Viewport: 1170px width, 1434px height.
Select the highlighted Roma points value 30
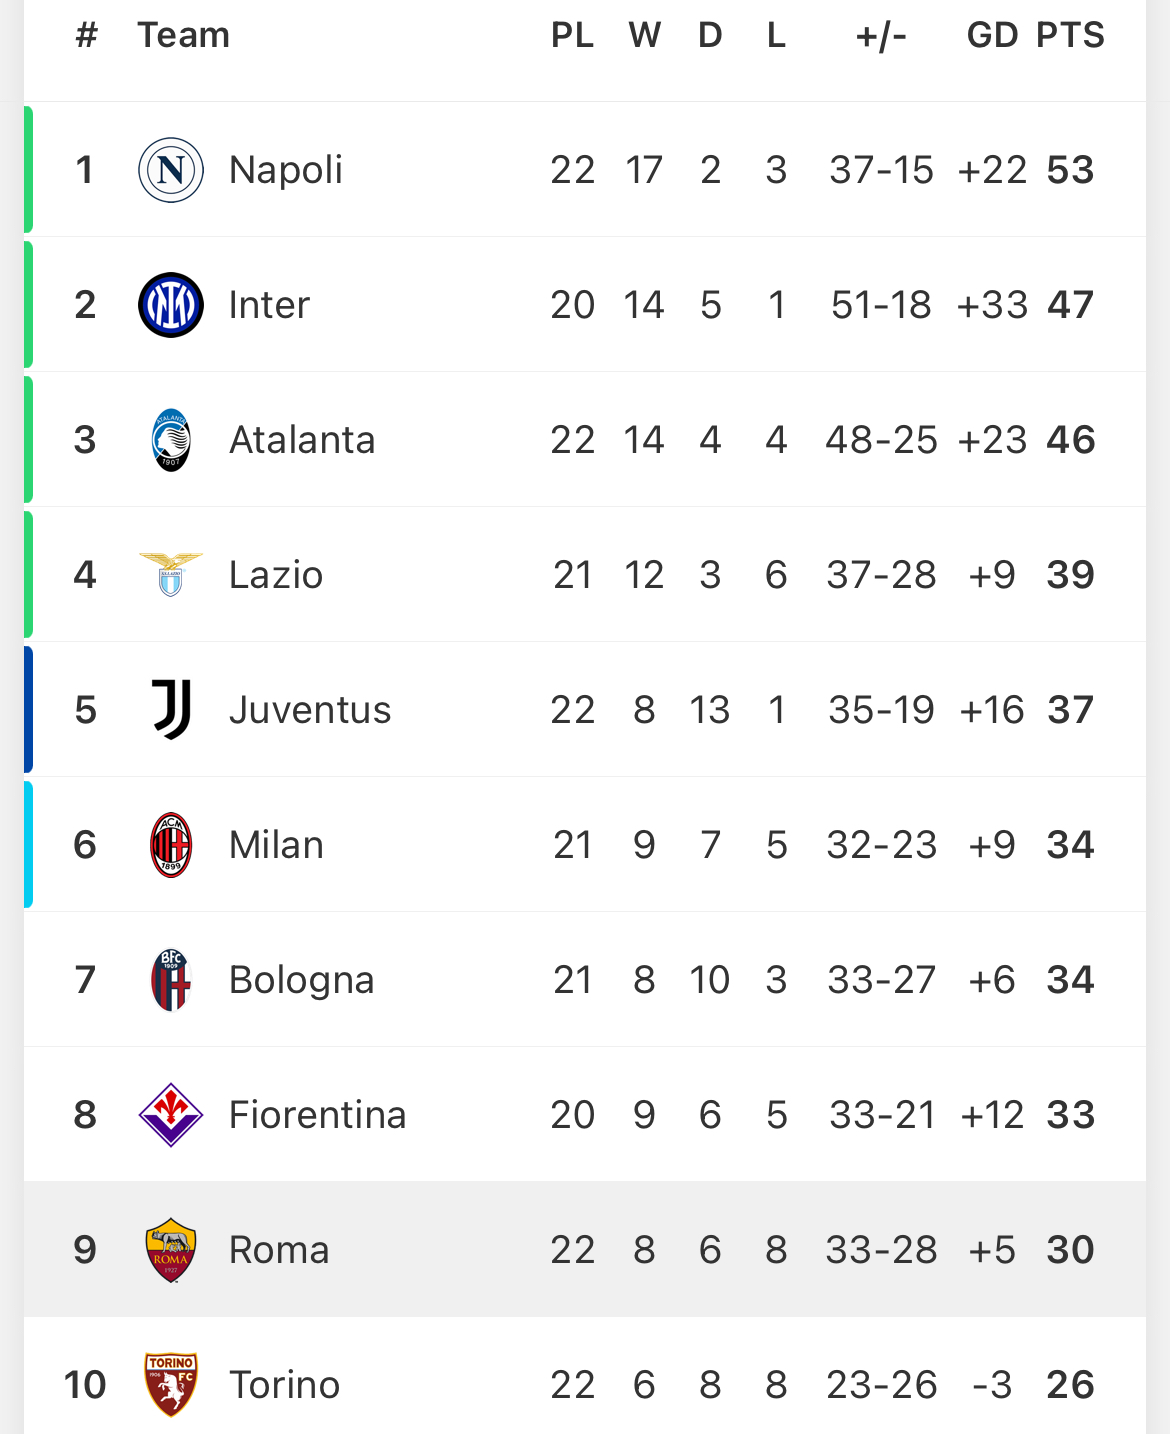point(1070,1250)
